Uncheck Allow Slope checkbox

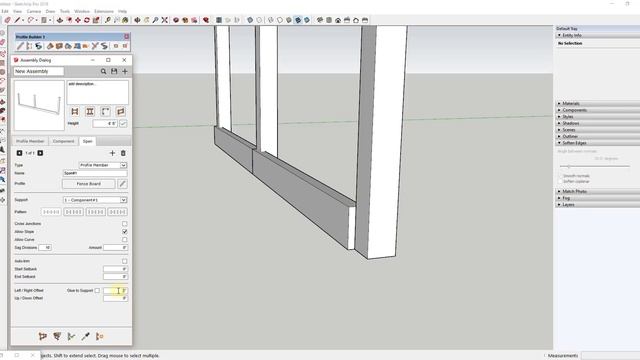click(x=124, y=231)
